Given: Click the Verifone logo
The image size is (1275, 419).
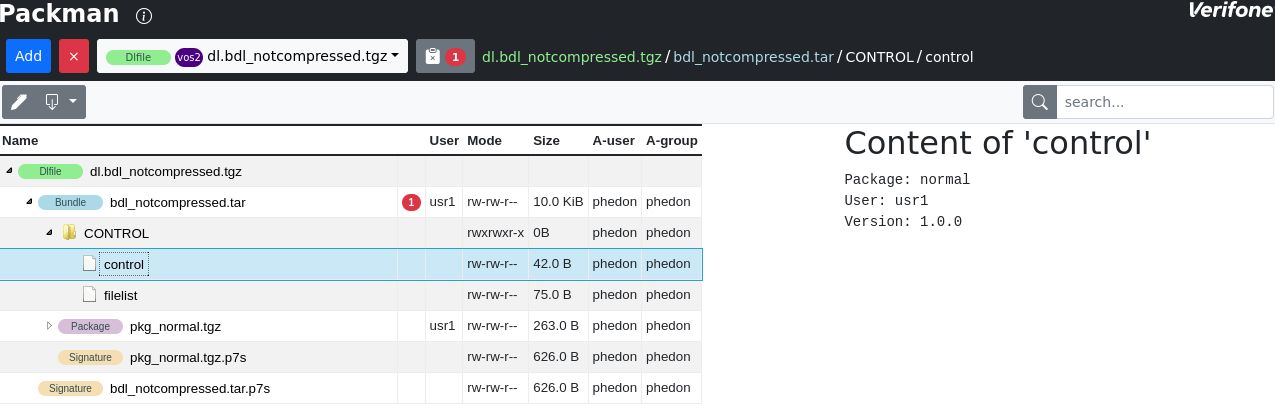Looking at the screenshot, I should click(1229, 11).
